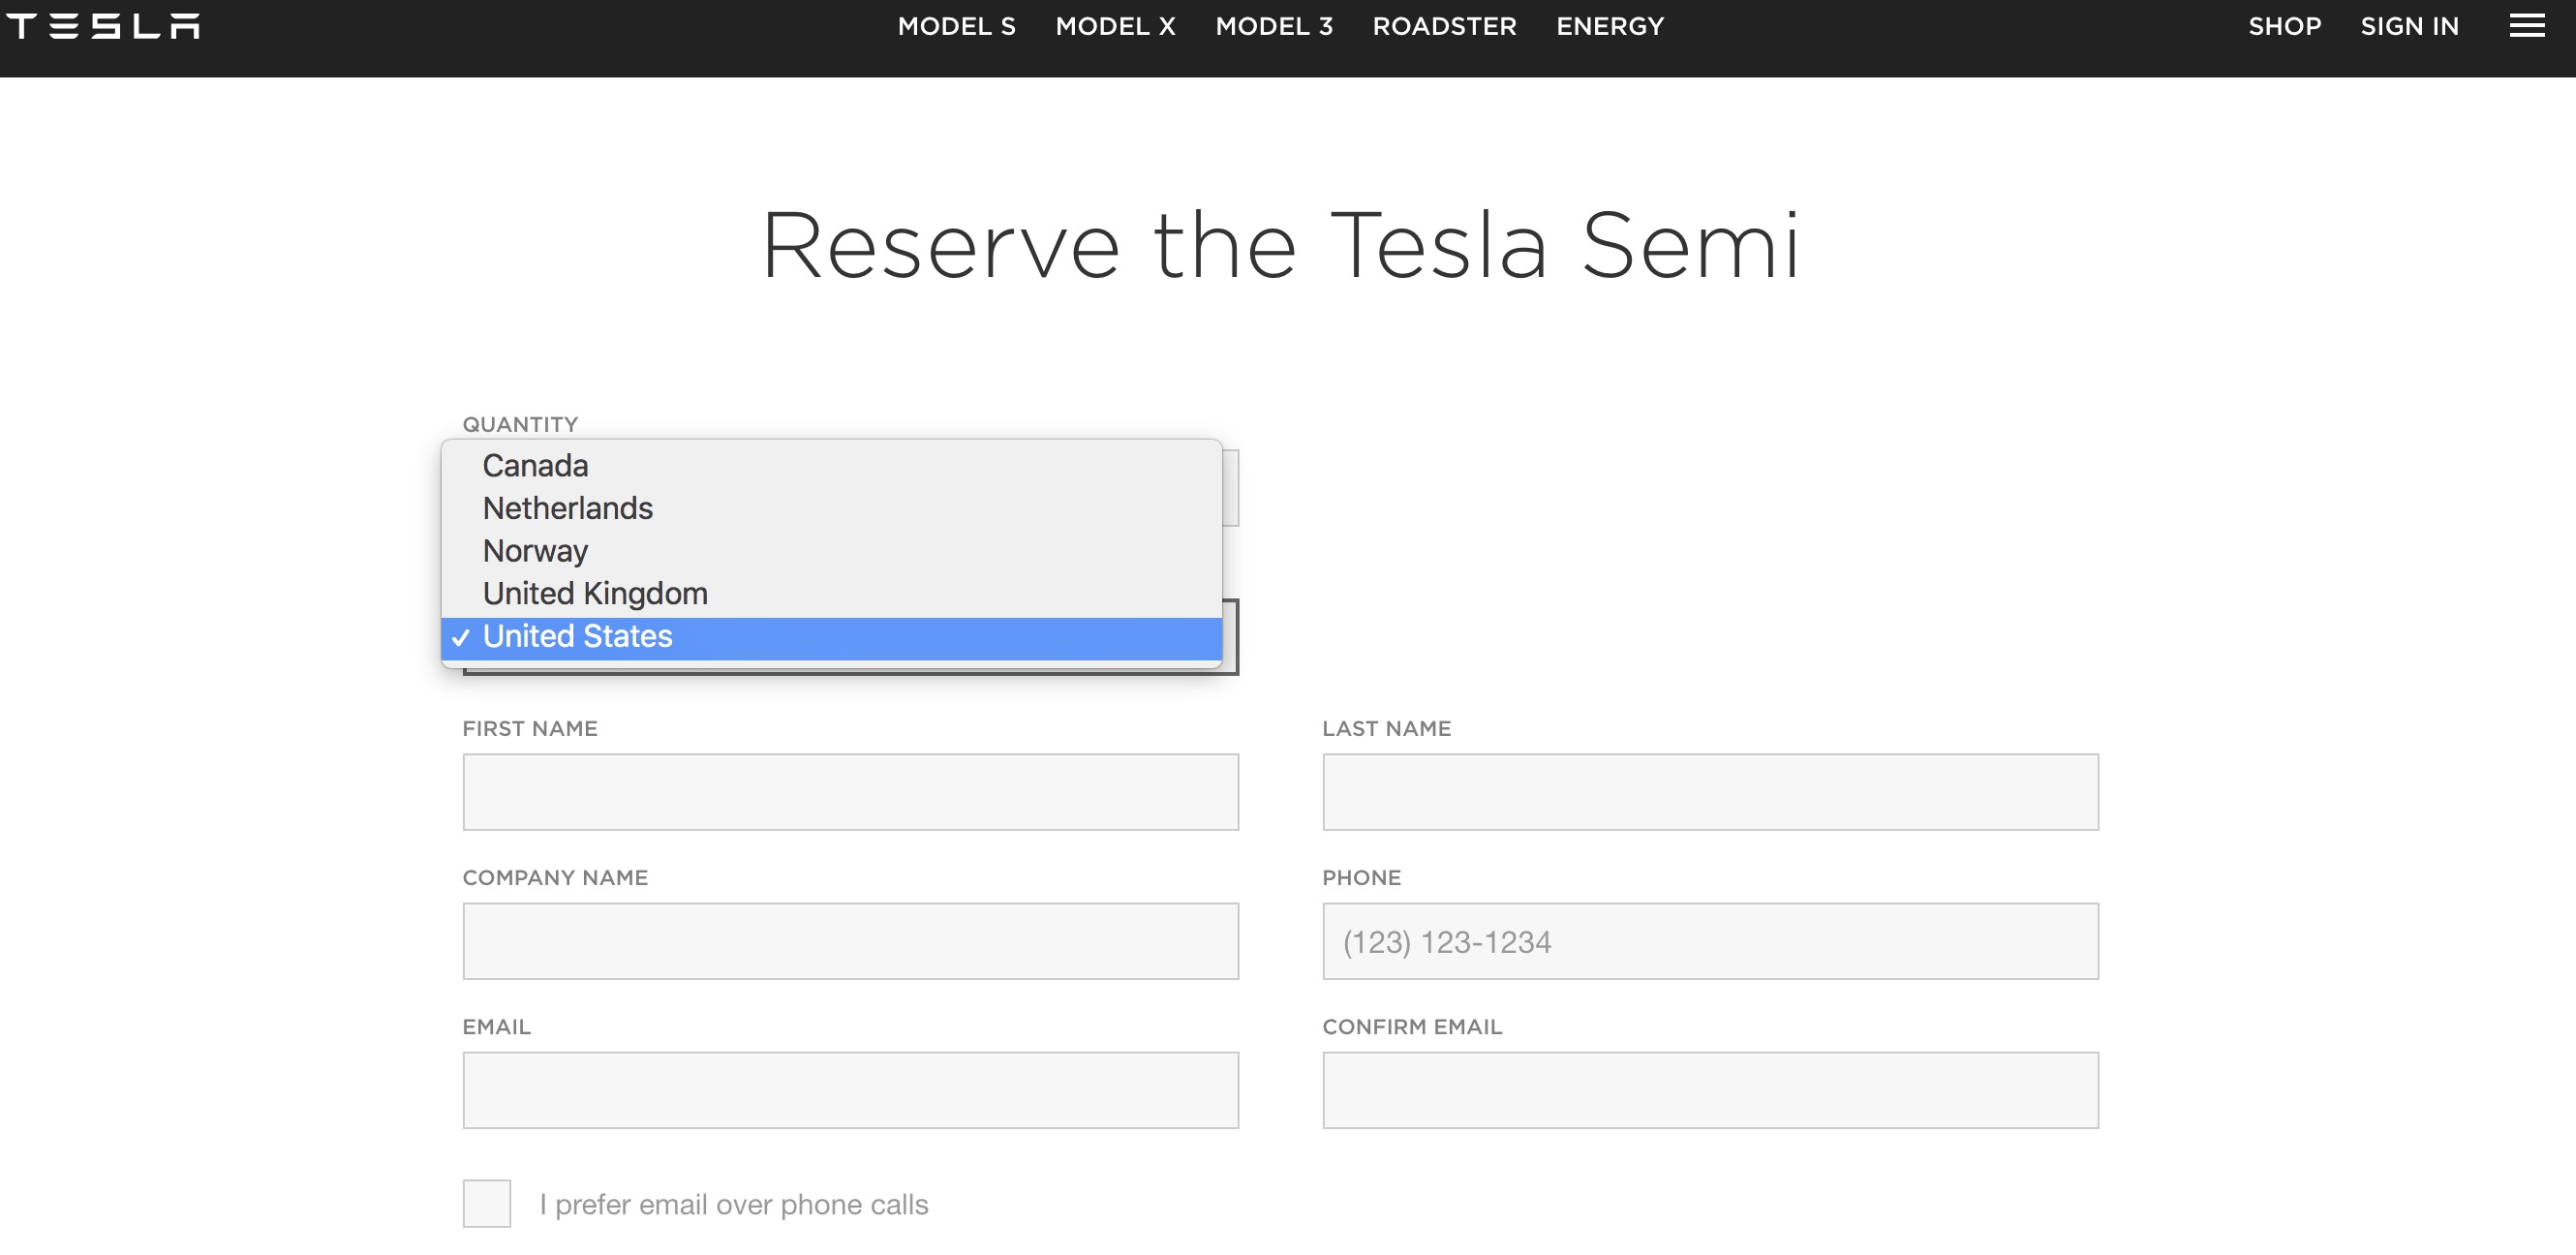Focus the First Name field
The image size is (2576, 1255).
[850, 792]
